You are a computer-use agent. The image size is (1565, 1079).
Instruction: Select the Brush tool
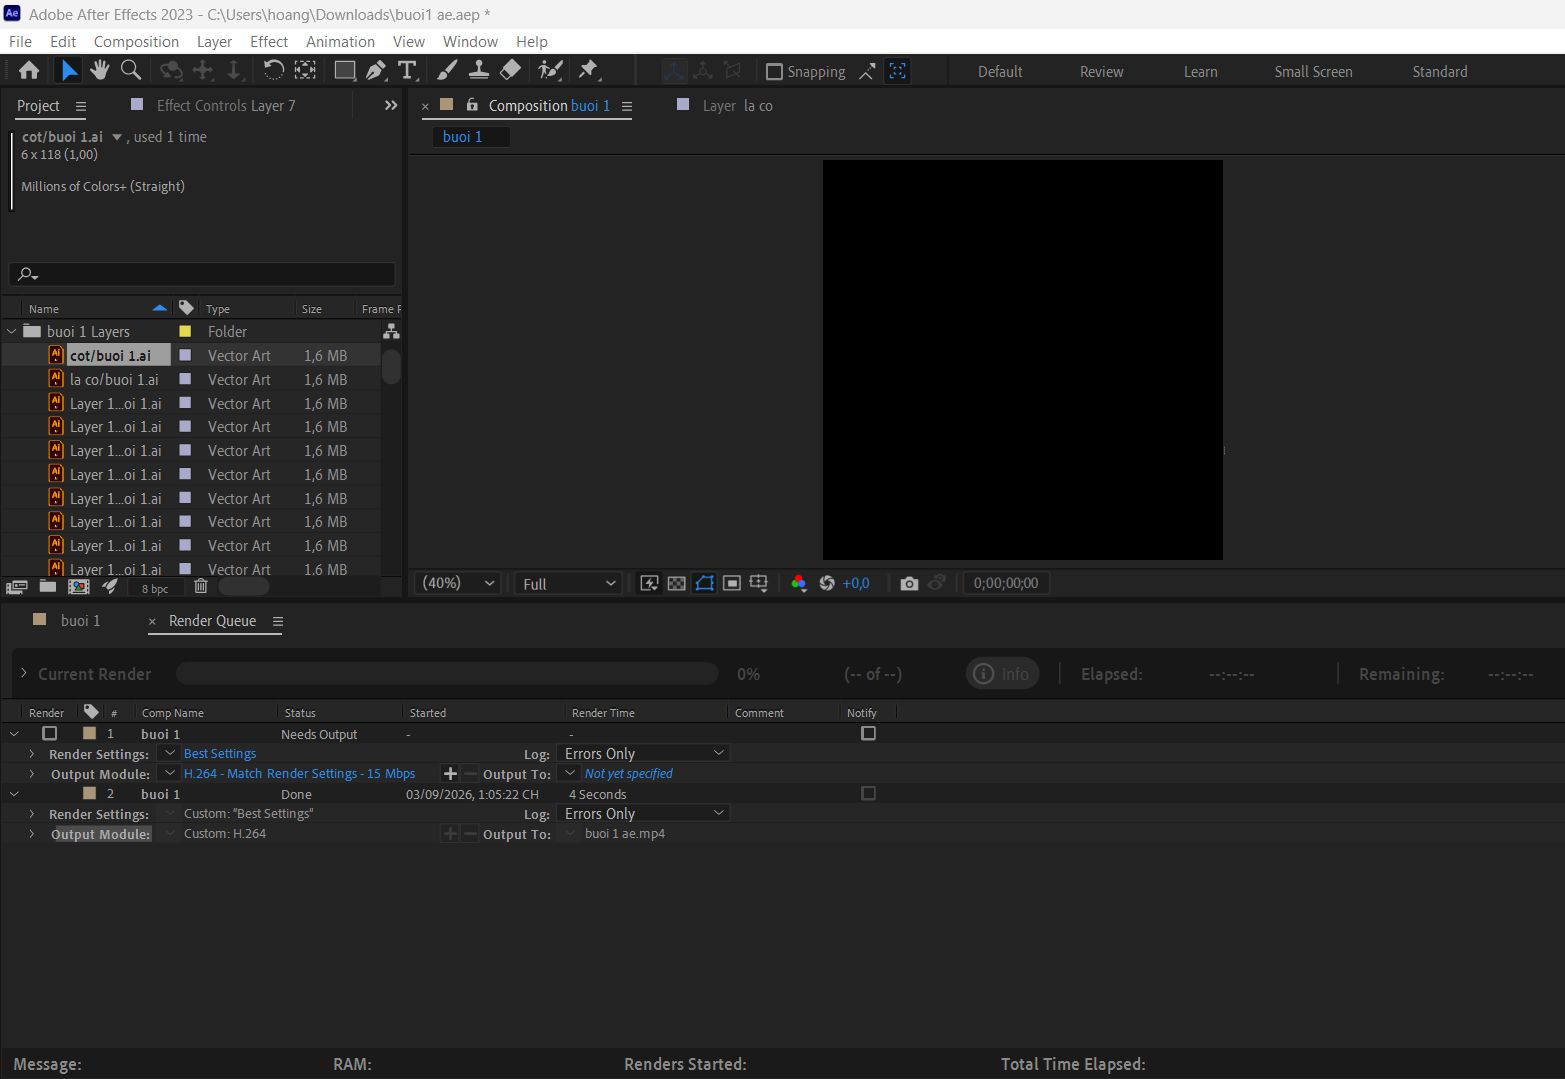point(447,70)
